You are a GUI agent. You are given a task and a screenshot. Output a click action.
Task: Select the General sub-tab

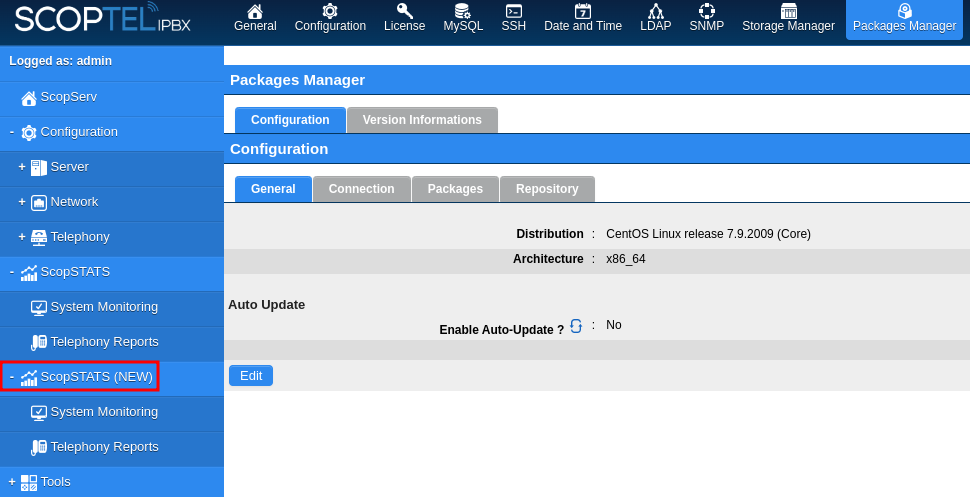pyautogui.click(x=273, y=189)
